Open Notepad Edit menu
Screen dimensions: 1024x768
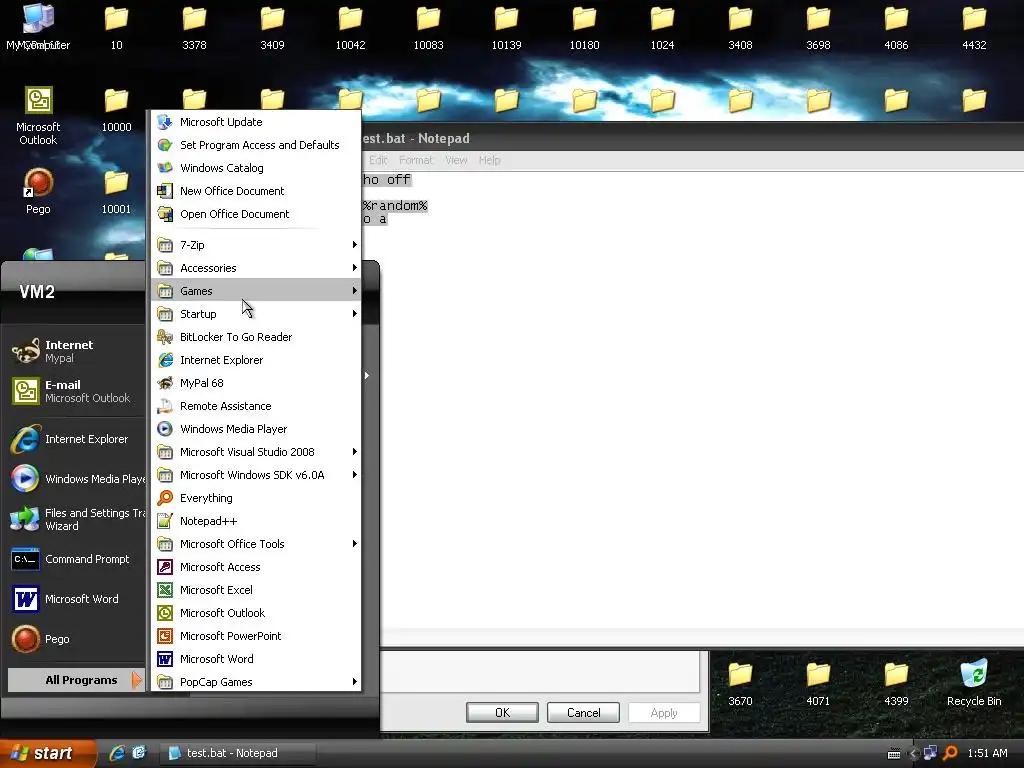coord(378,160)
